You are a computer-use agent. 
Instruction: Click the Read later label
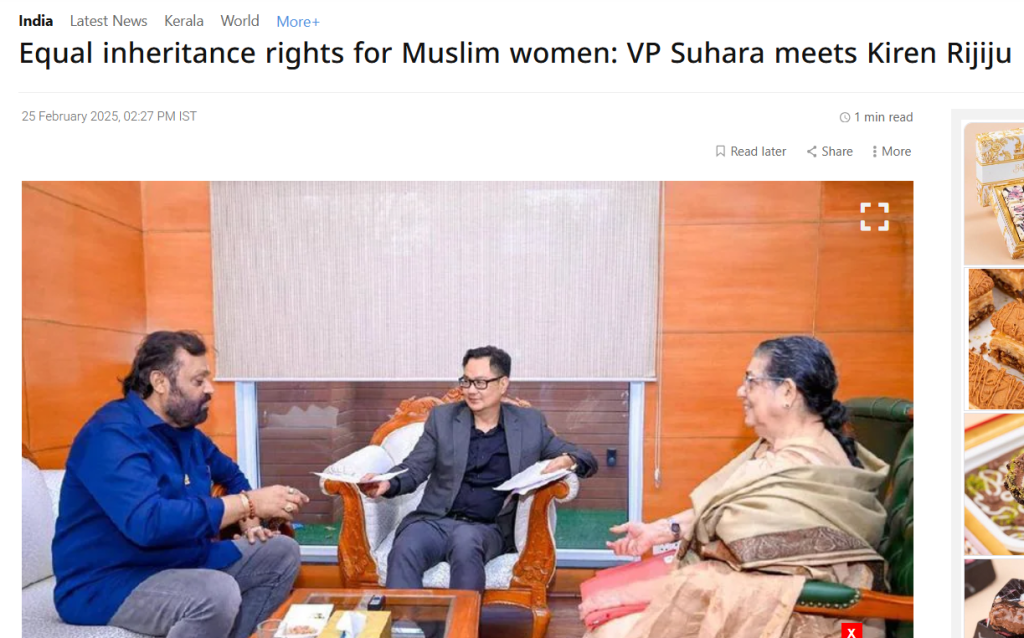(758, 152)
